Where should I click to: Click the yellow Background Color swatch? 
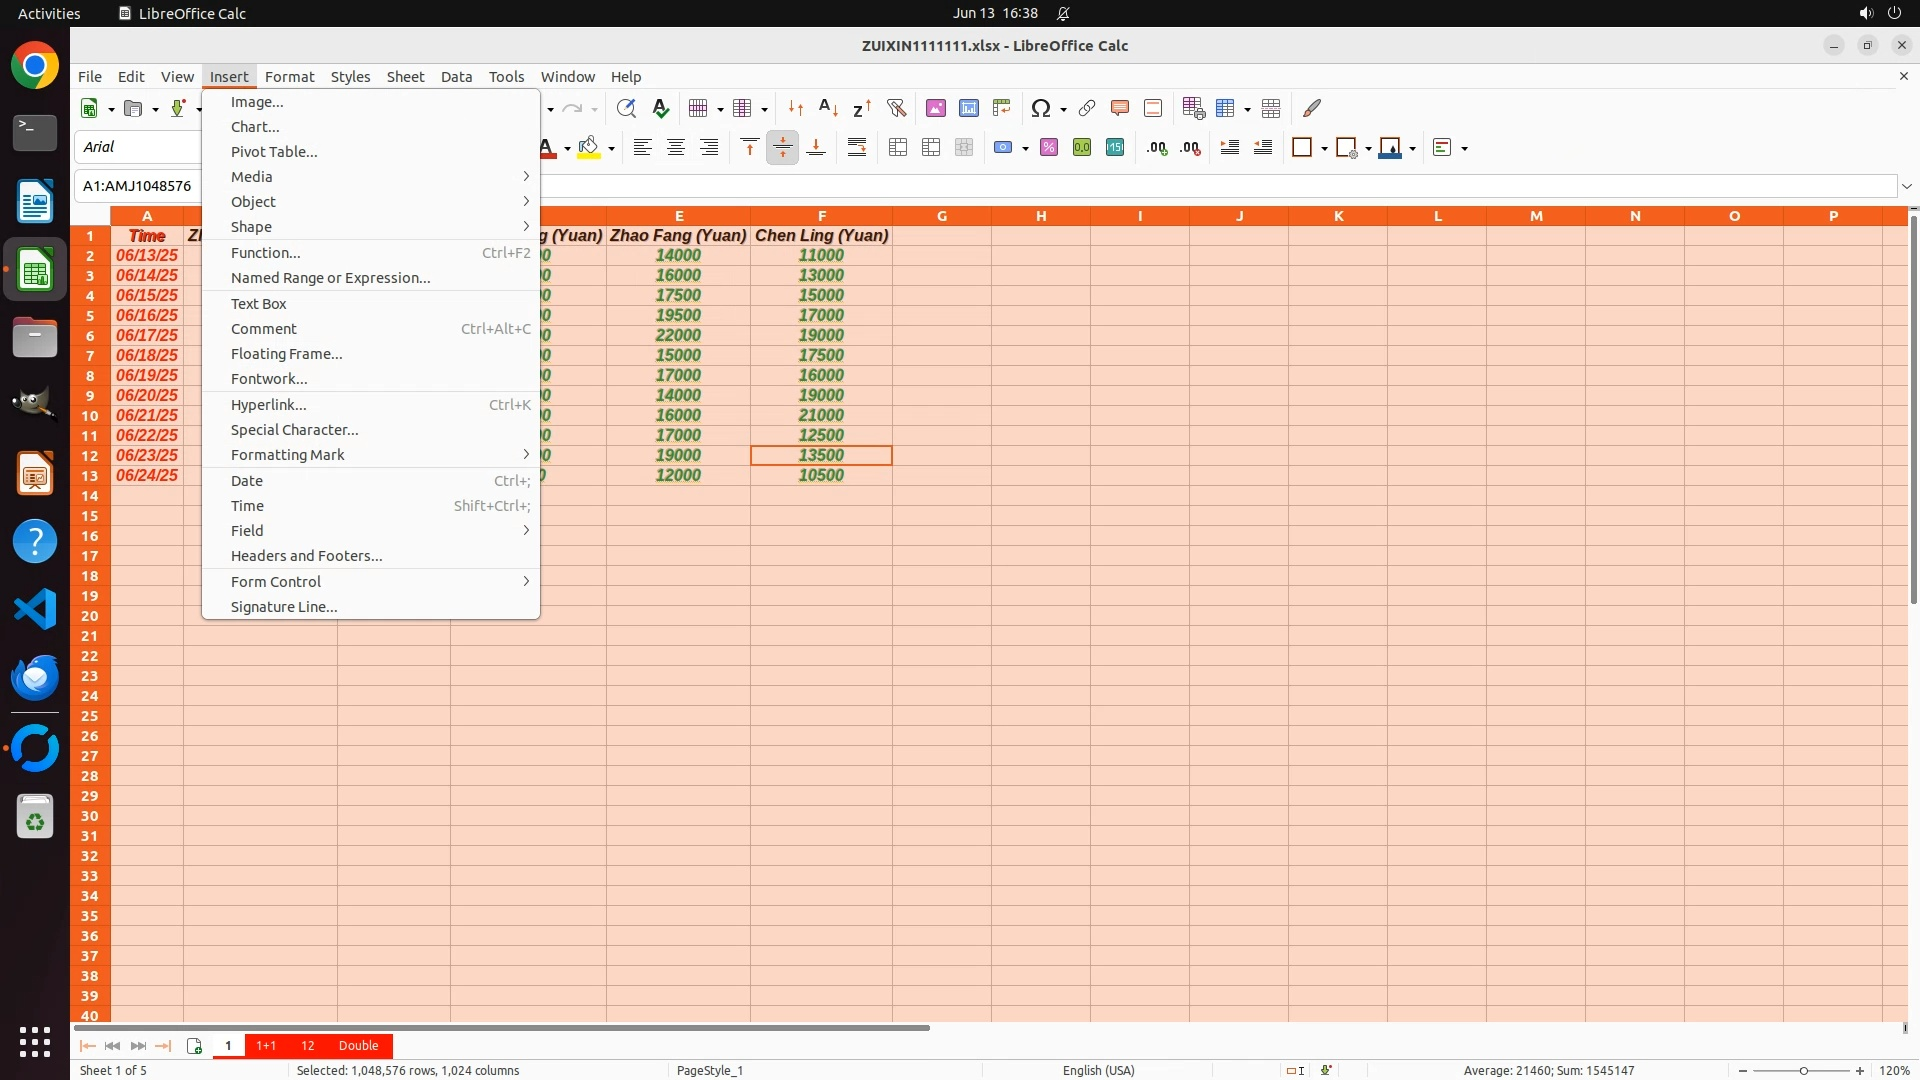click(x=589, y=147)
